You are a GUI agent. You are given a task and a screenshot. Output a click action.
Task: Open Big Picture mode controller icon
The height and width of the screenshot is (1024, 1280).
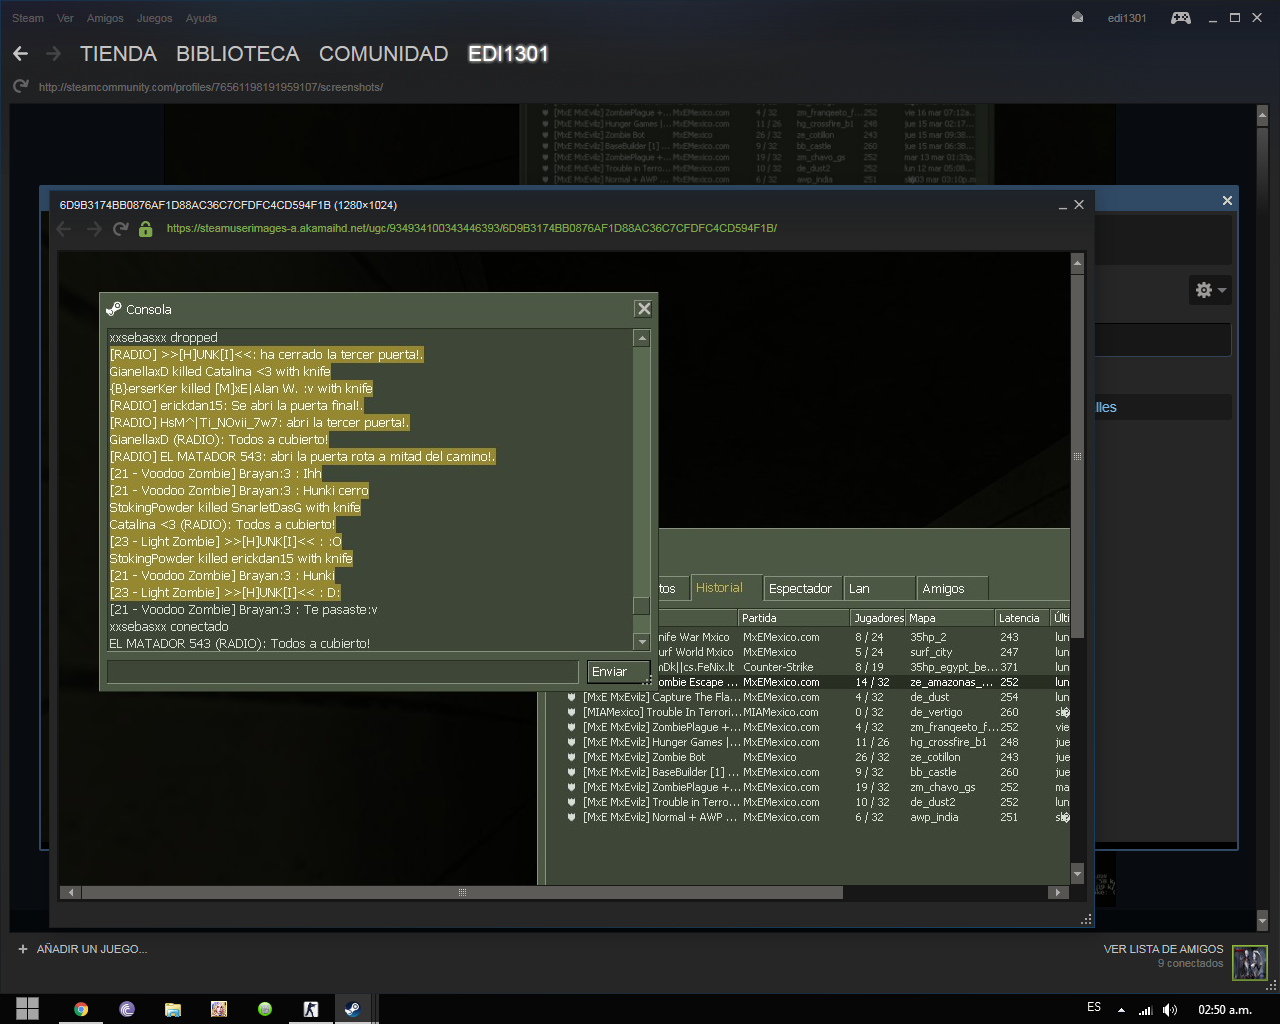pos(1181,18)
